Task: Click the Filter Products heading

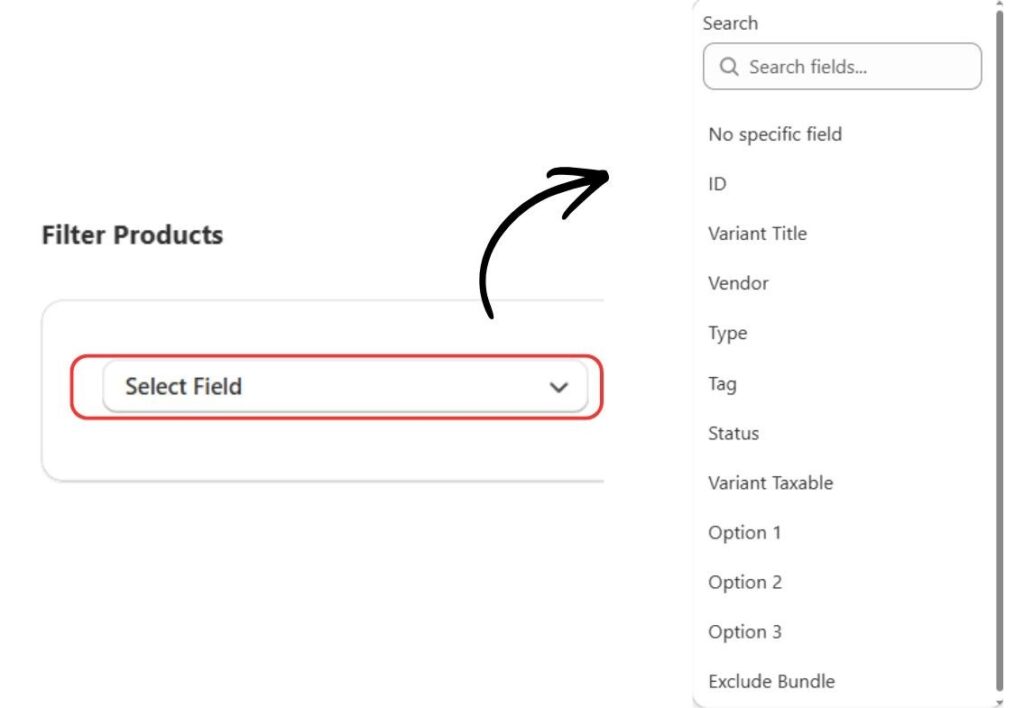Action: (132, 235)
